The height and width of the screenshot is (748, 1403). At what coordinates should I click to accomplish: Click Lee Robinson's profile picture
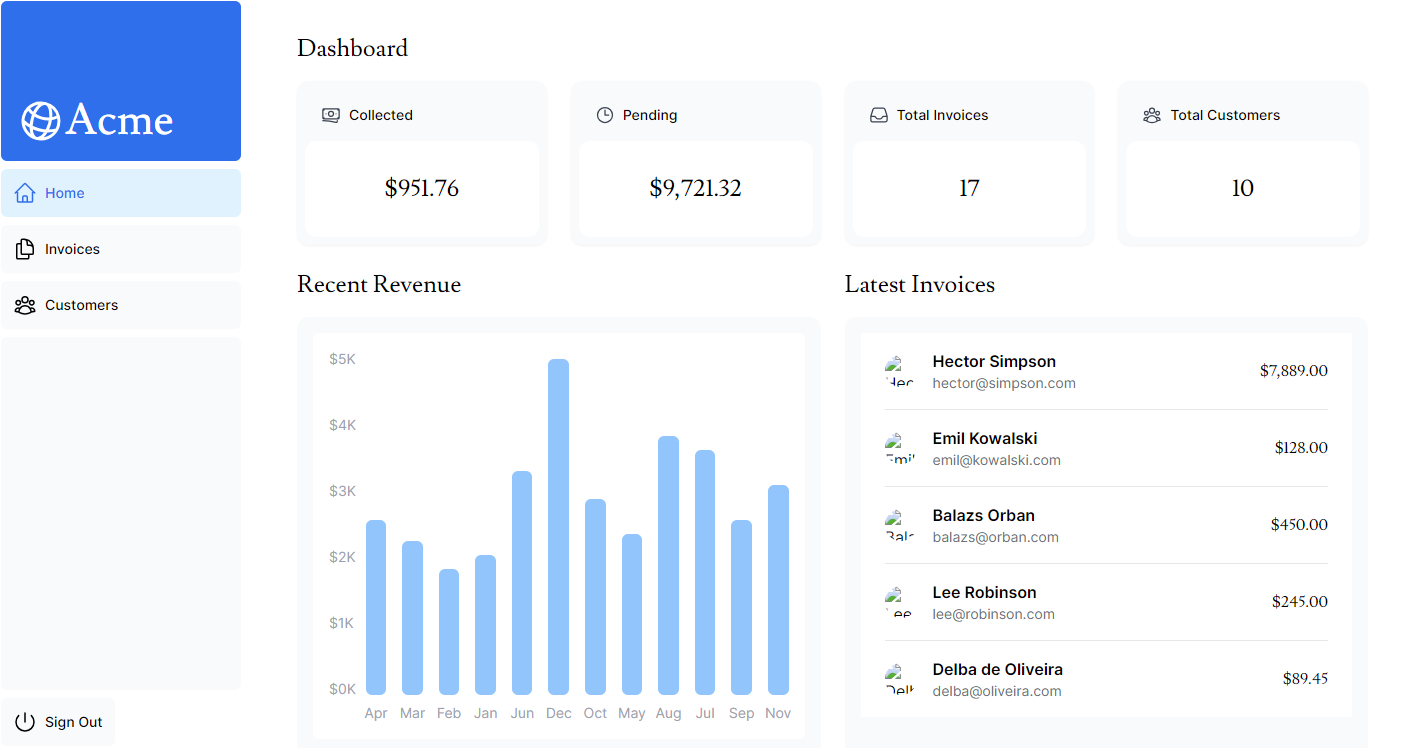pyautogui.click(x=900, y=602)
